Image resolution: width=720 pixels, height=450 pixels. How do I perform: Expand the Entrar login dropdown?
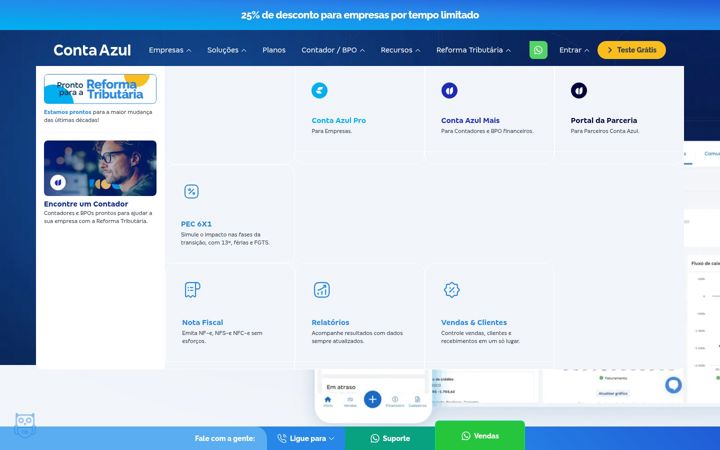[x=574, y=50]
